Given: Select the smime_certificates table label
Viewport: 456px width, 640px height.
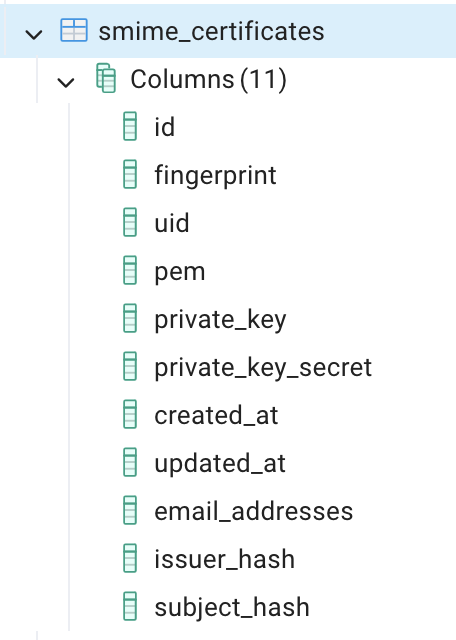Looking at the screenshot, I should click(x=211, y=31).
